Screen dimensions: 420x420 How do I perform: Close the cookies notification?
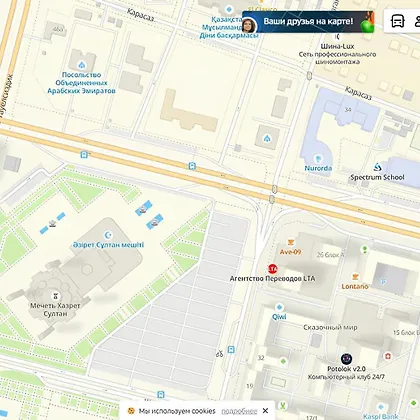[265, 411]
